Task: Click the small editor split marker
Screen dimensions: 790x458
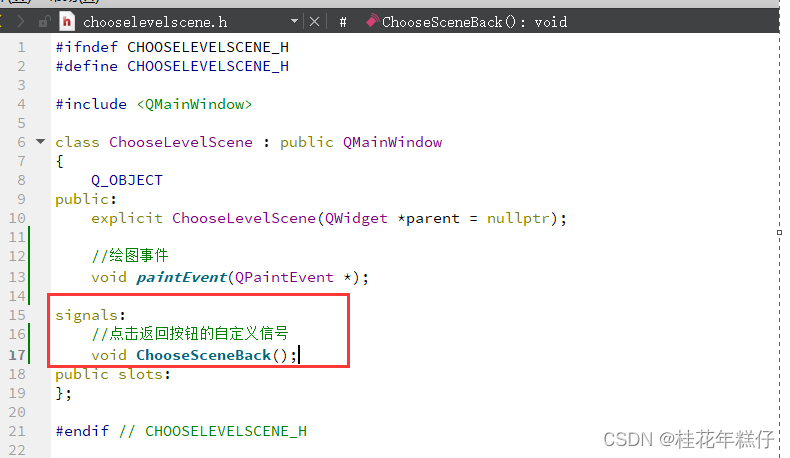Action: pyautogui.click(x=779, y=232)
